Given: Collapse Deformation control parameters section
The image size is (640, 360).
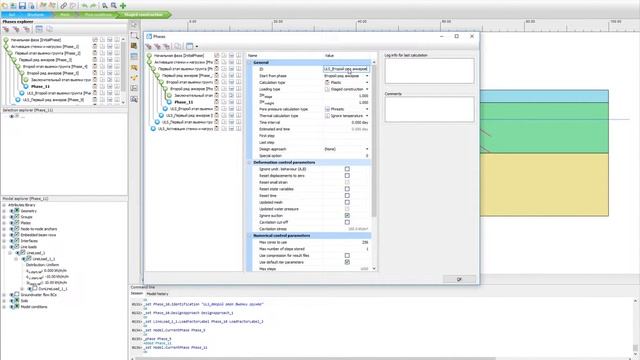Looking at the screenshot, I should (x=250, y=162).
